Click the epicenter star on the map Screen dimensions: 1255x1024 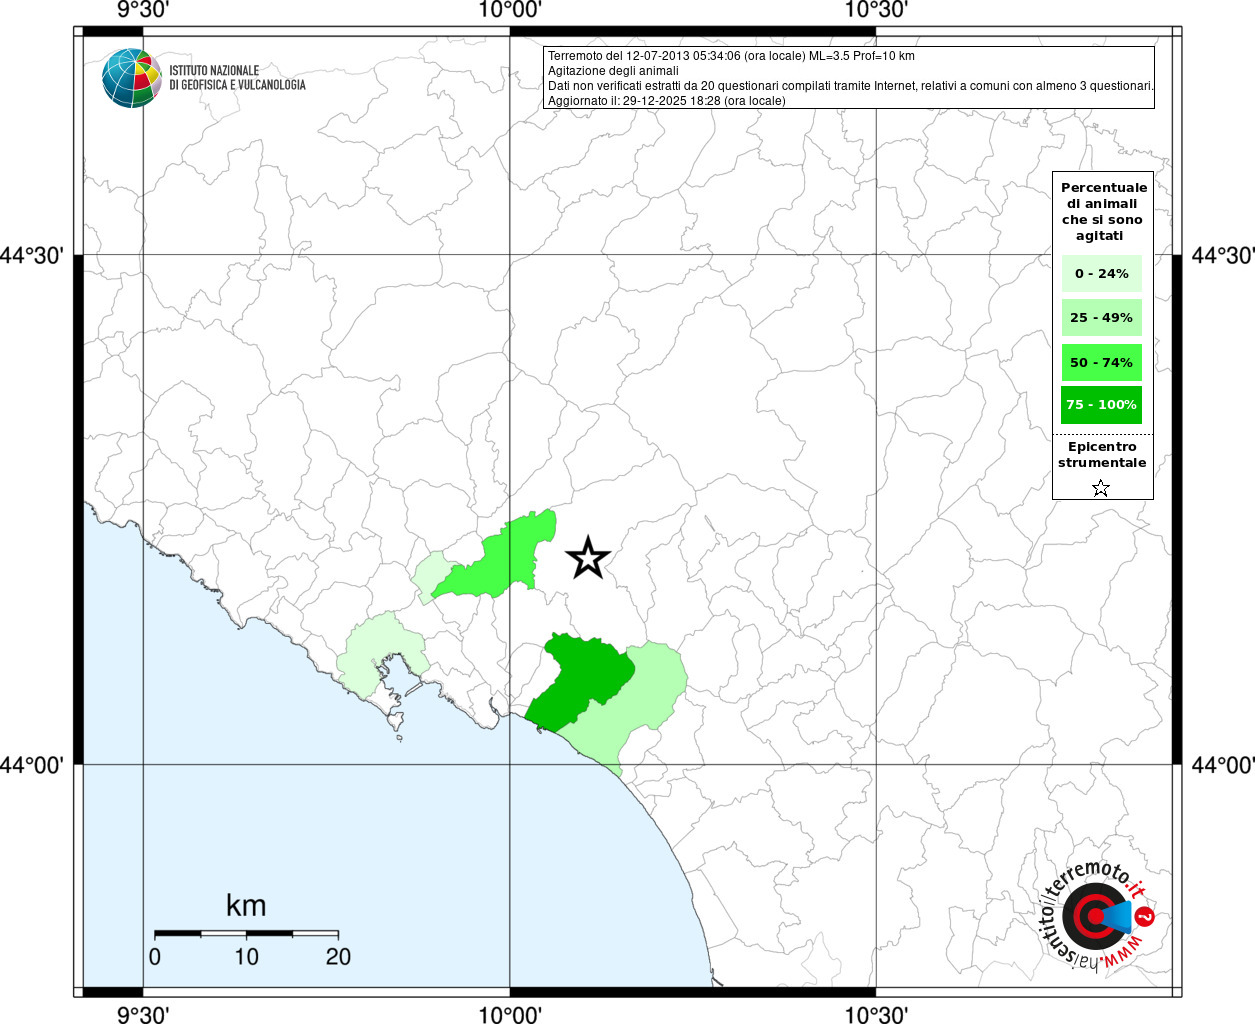click(588, 557)
